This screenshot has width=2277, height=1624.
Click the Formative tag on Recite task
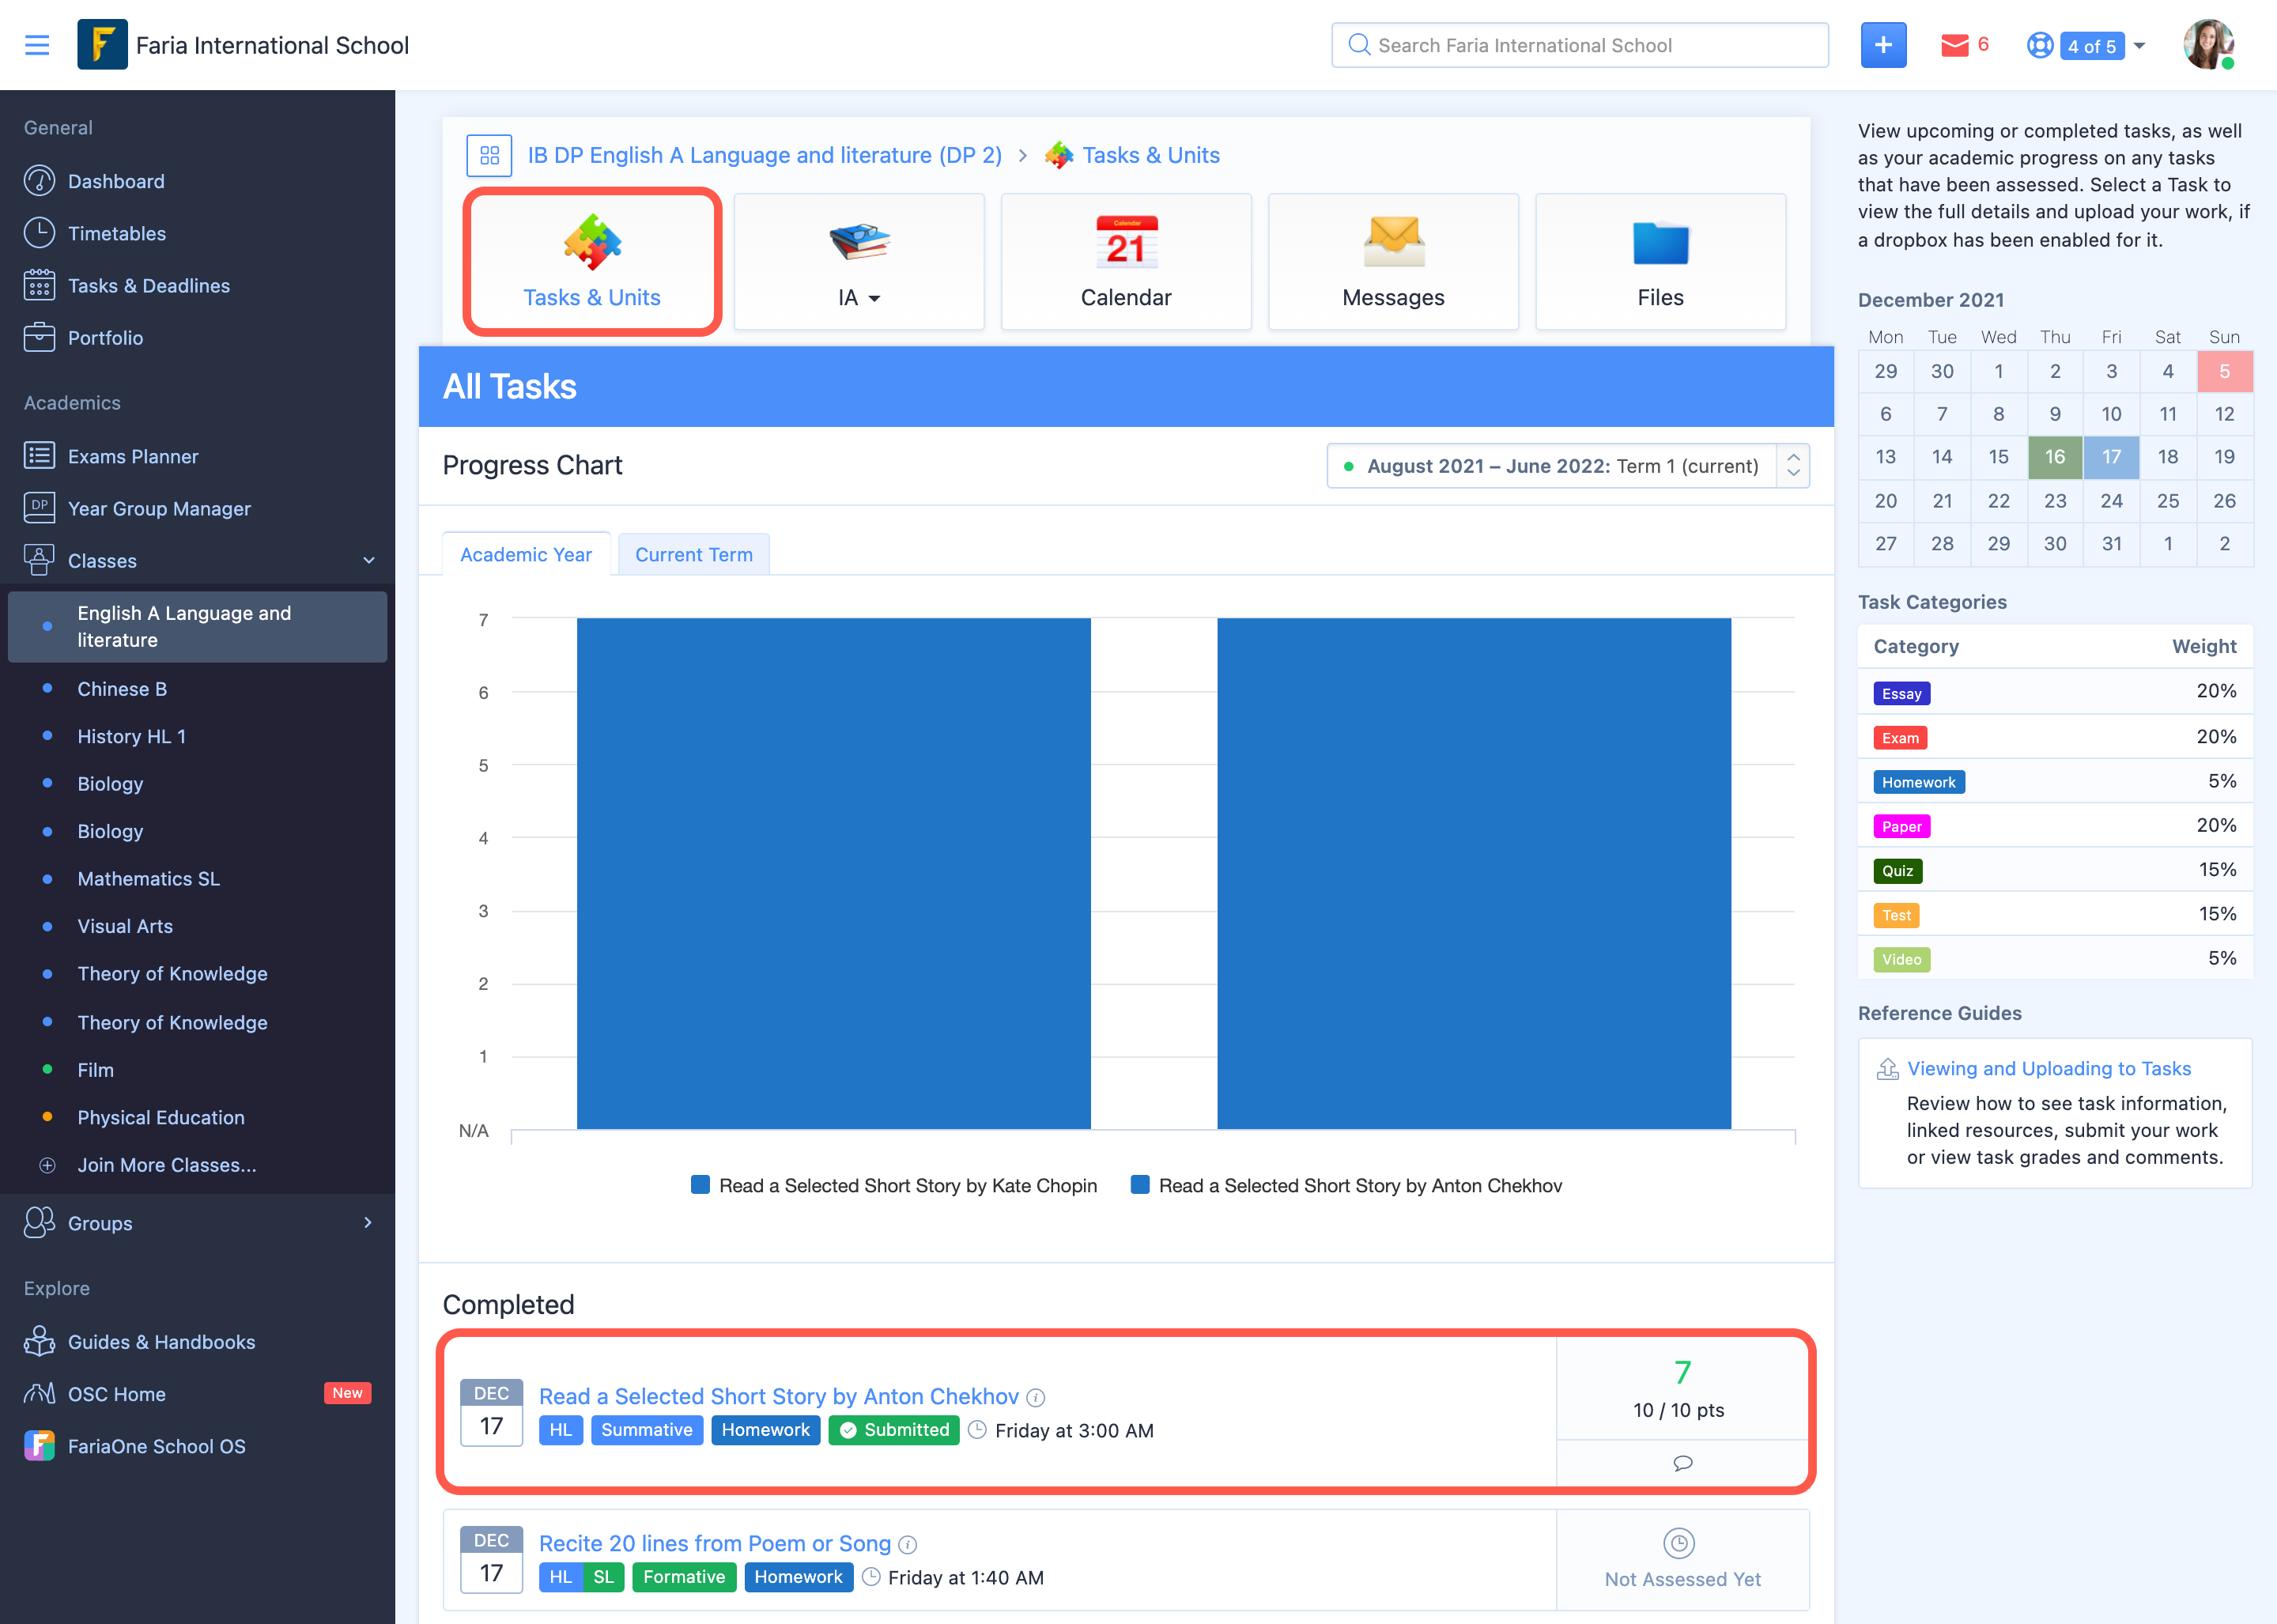click(684, 1577)
